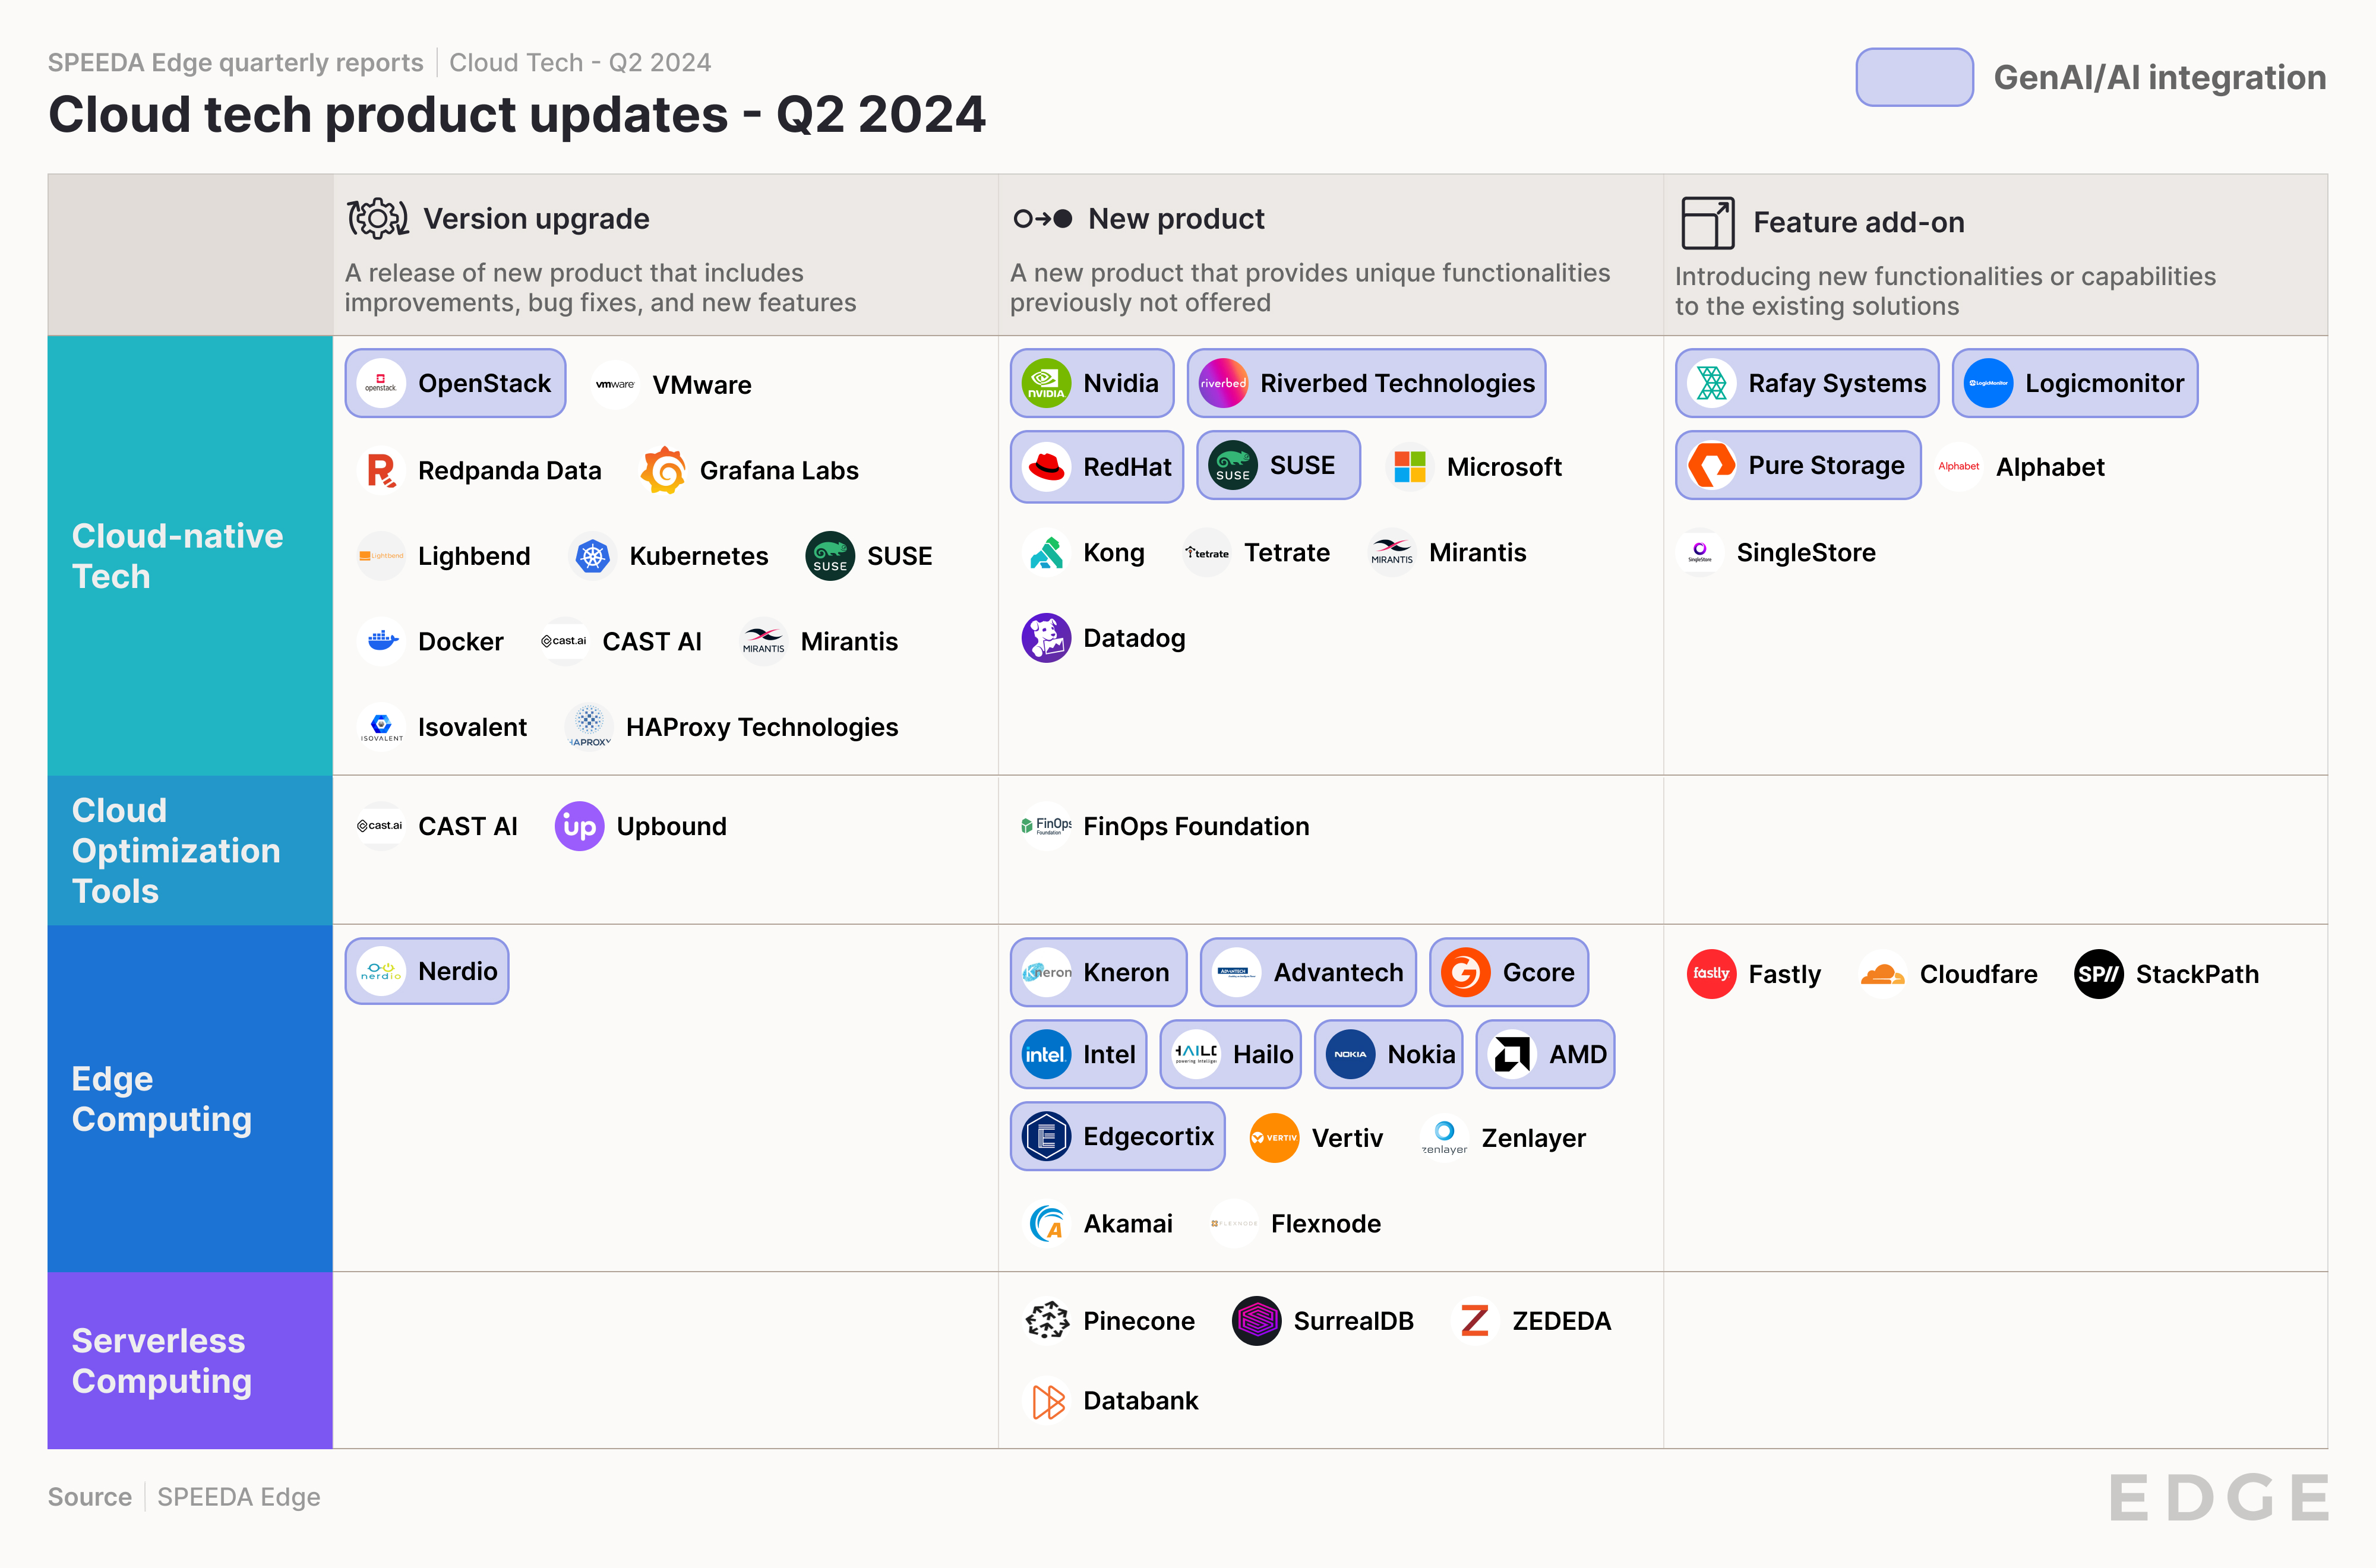Viewport: 2376px width, 1568px height.
Task: Select the Cloud Optimization Tools row header
Action: tap(190, 850)
